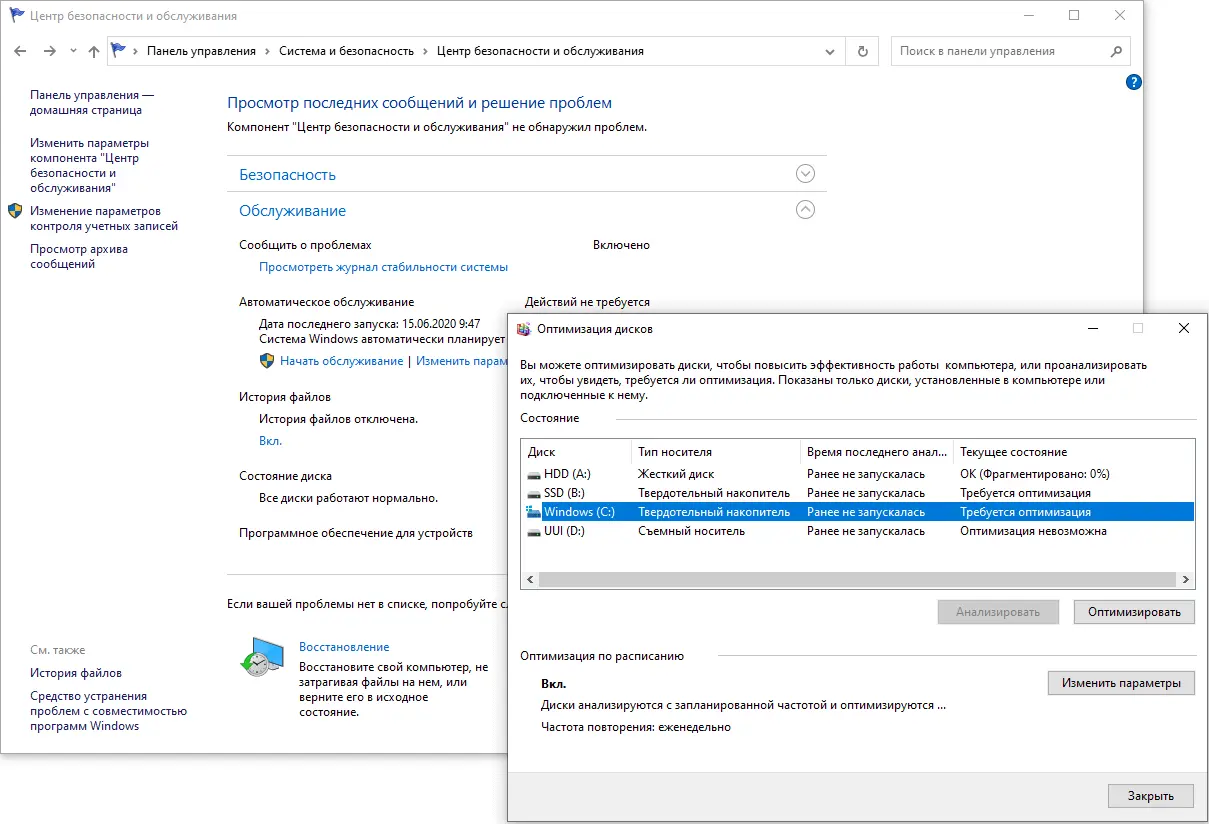Click the 'Обслуживание' section heading
Image resolution: width=1209 pixels, height=824 pixels.
292,211
